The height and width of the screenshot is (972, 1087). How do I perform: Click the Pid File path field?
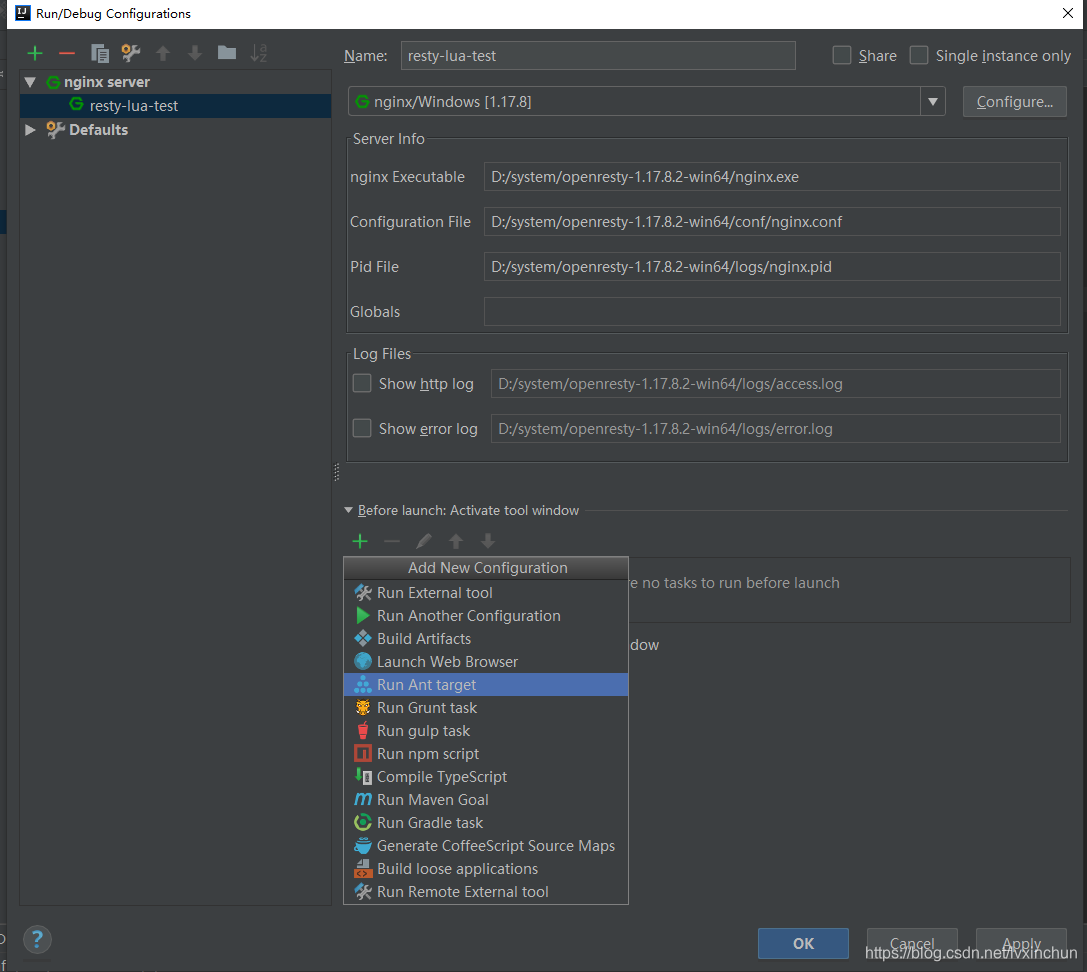[772, 267]
